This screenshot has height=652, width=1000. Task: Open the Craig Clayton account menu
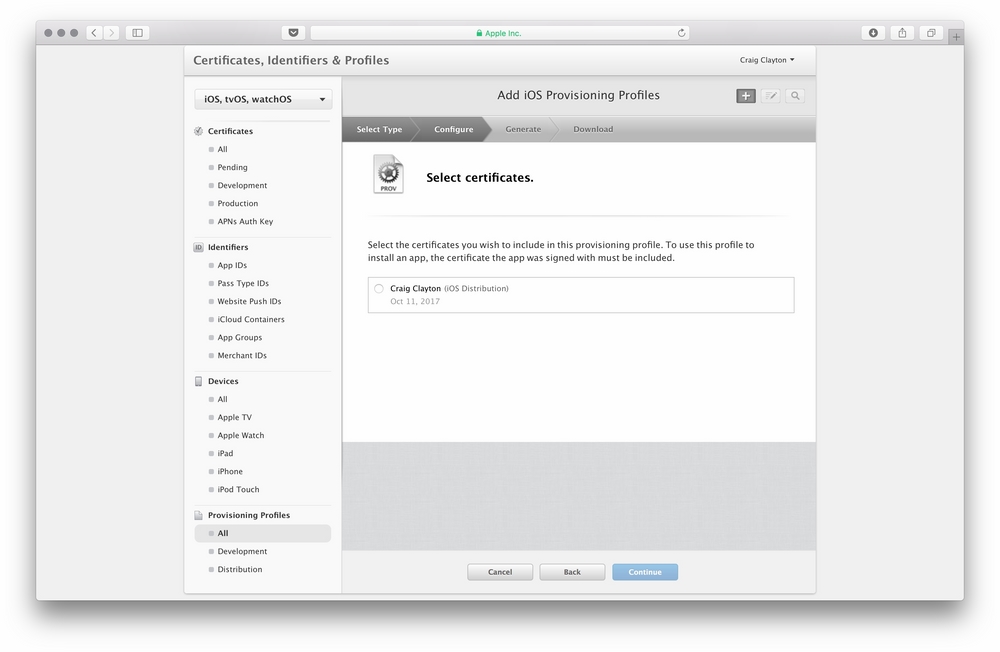coord(767,60)
